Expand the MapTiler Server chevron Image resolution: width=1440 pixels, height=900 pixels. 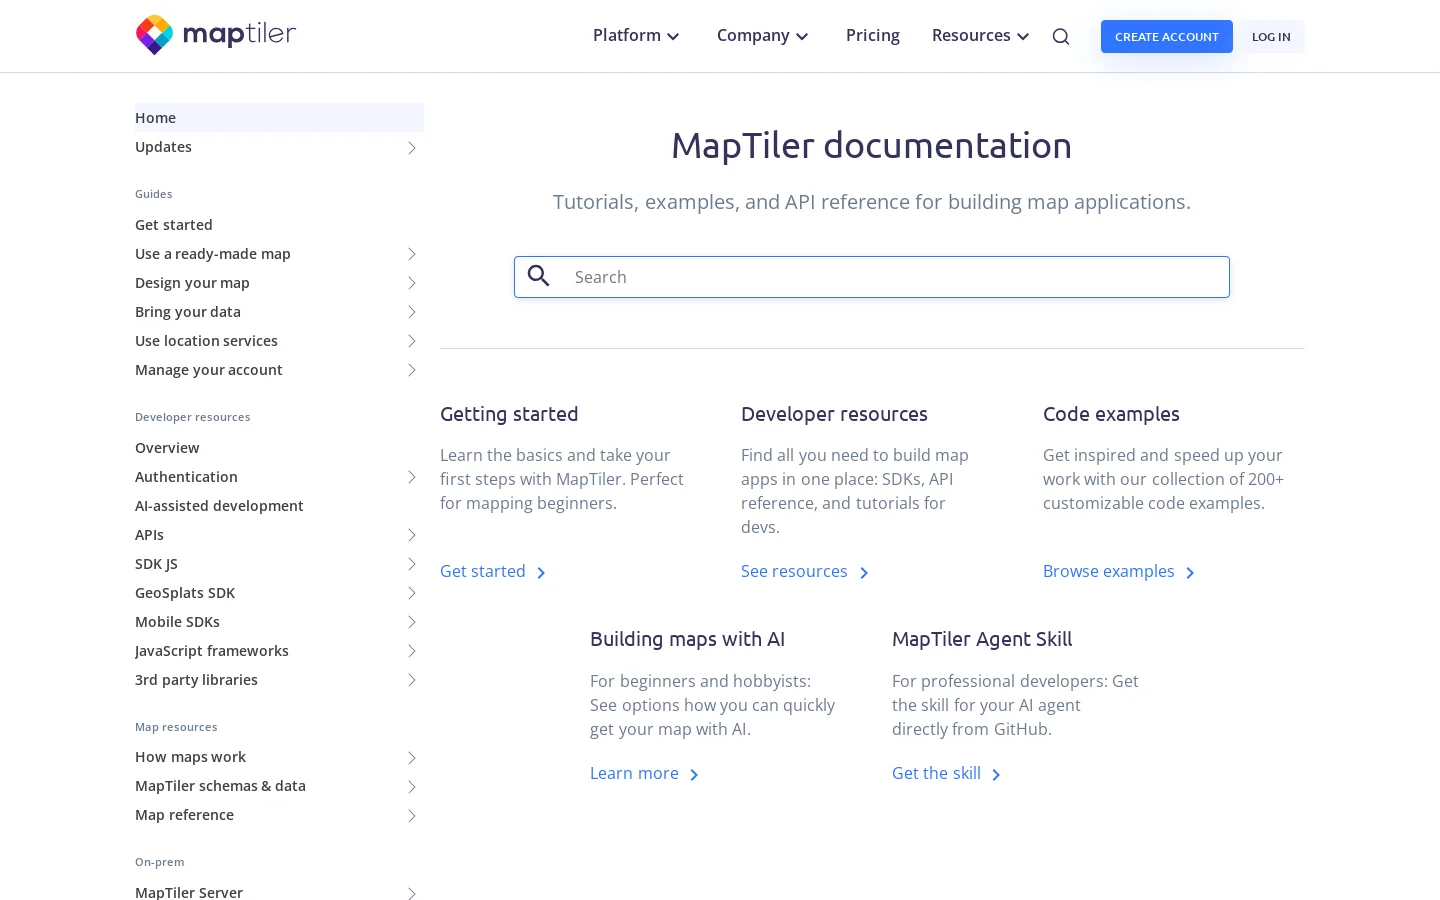click(x=412, y=893)
